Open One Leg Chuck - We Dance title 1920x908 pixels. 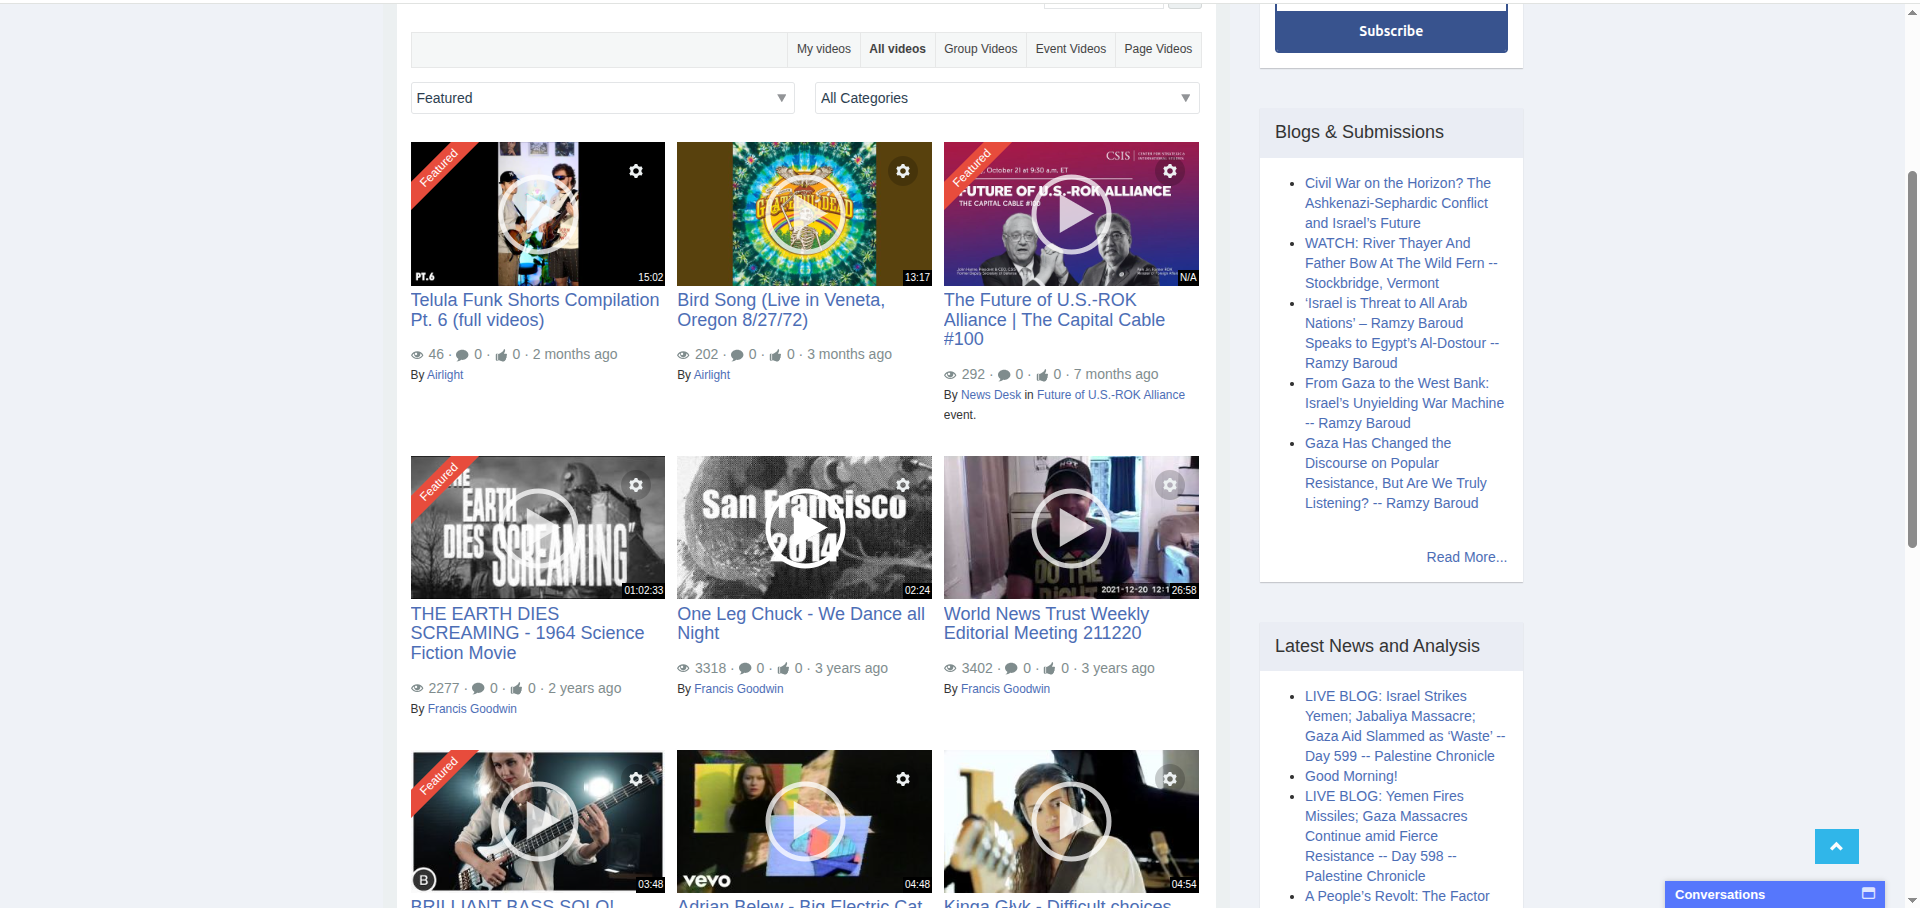(801, 624)
